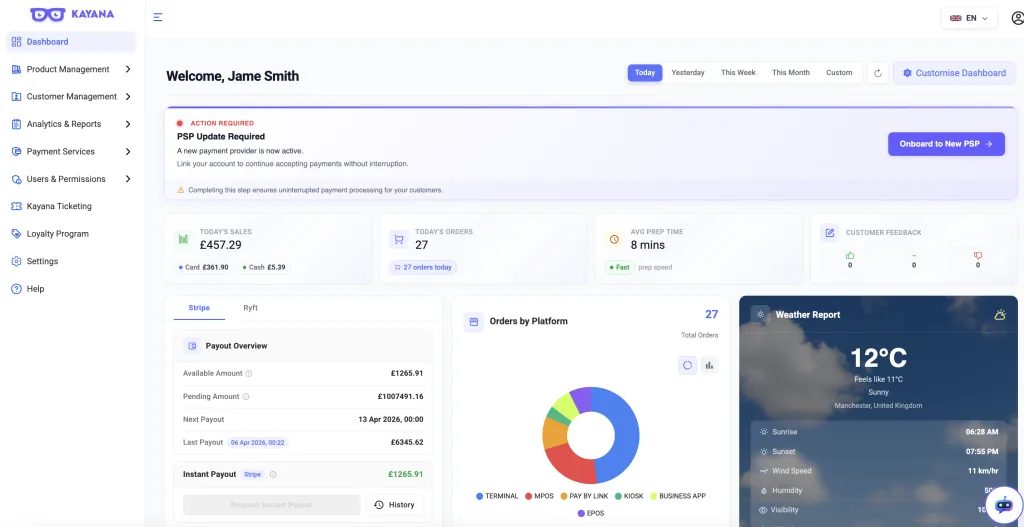
Task: Expand Users & Permissions menu chevron
Action: [x=128, y=179]
